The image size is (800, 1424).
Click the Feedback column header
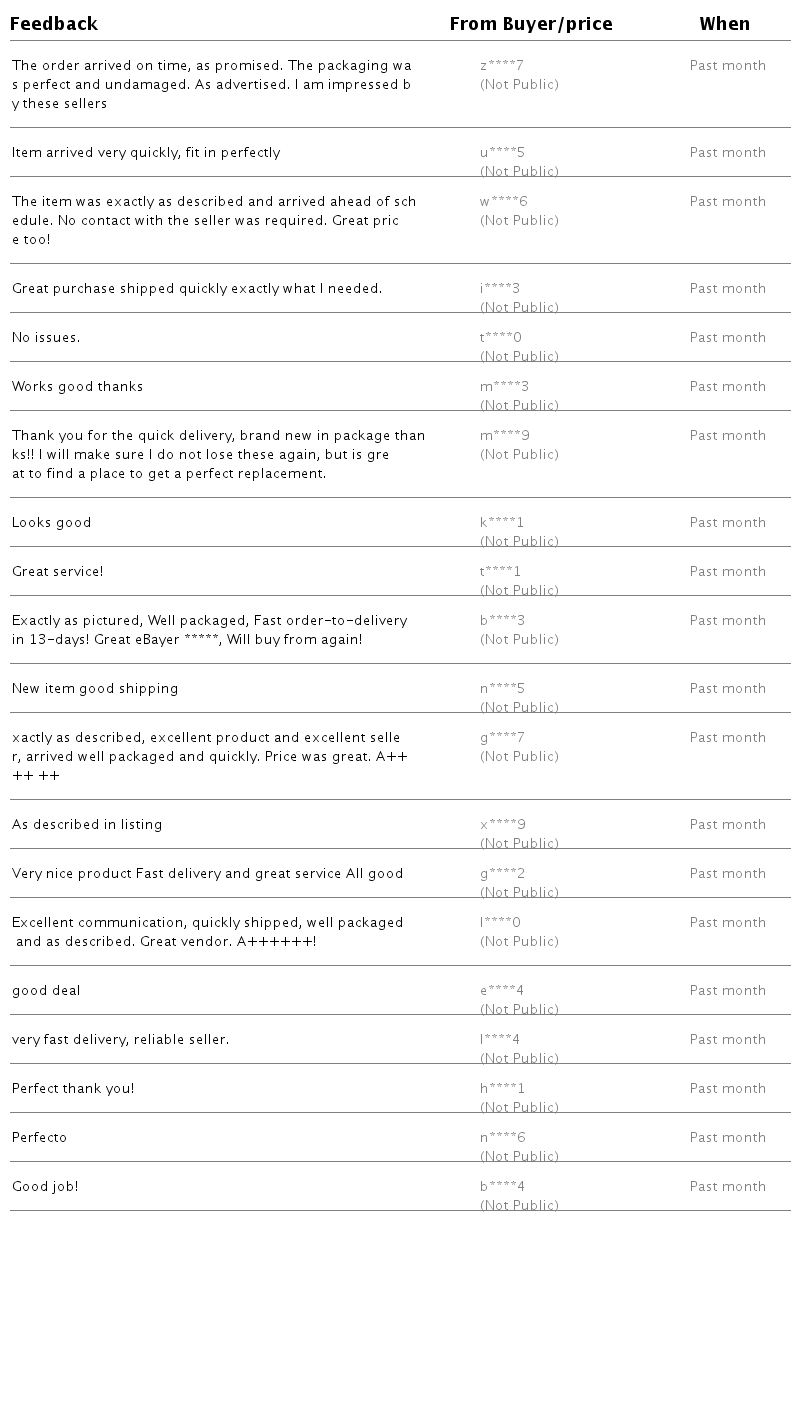pos(54,24)
